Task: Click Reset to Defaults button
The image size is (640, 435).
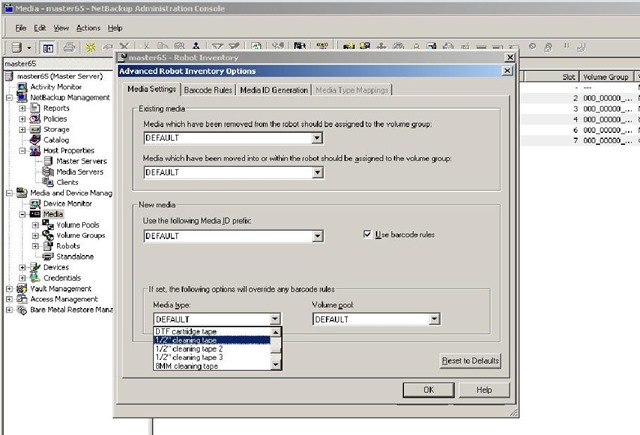Action: click(x=470, y=361)
